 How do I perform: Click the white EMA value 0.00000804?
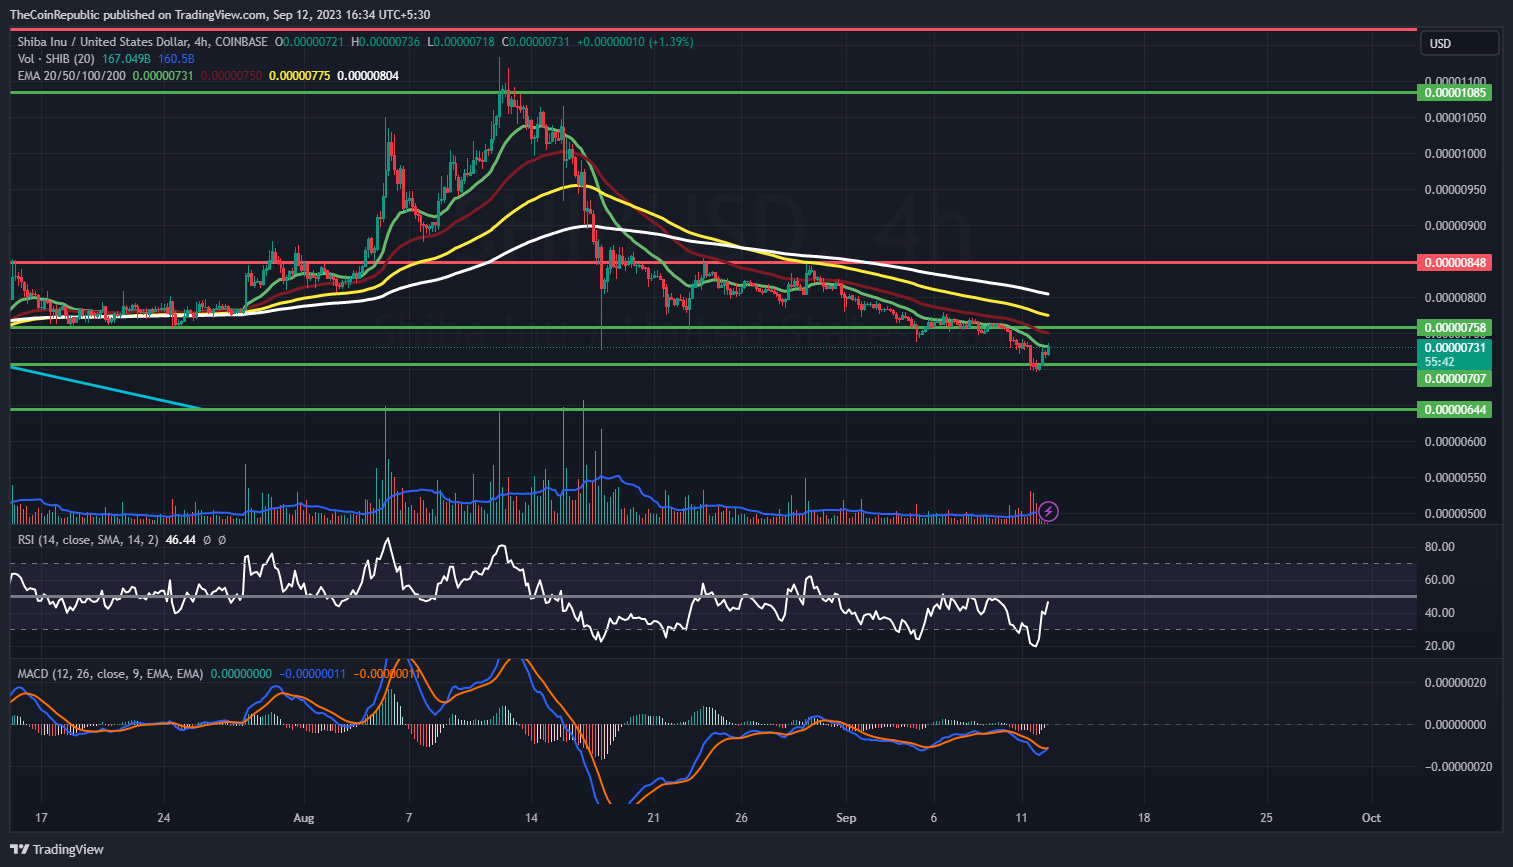pyautogui.click(x=367, y=76)
